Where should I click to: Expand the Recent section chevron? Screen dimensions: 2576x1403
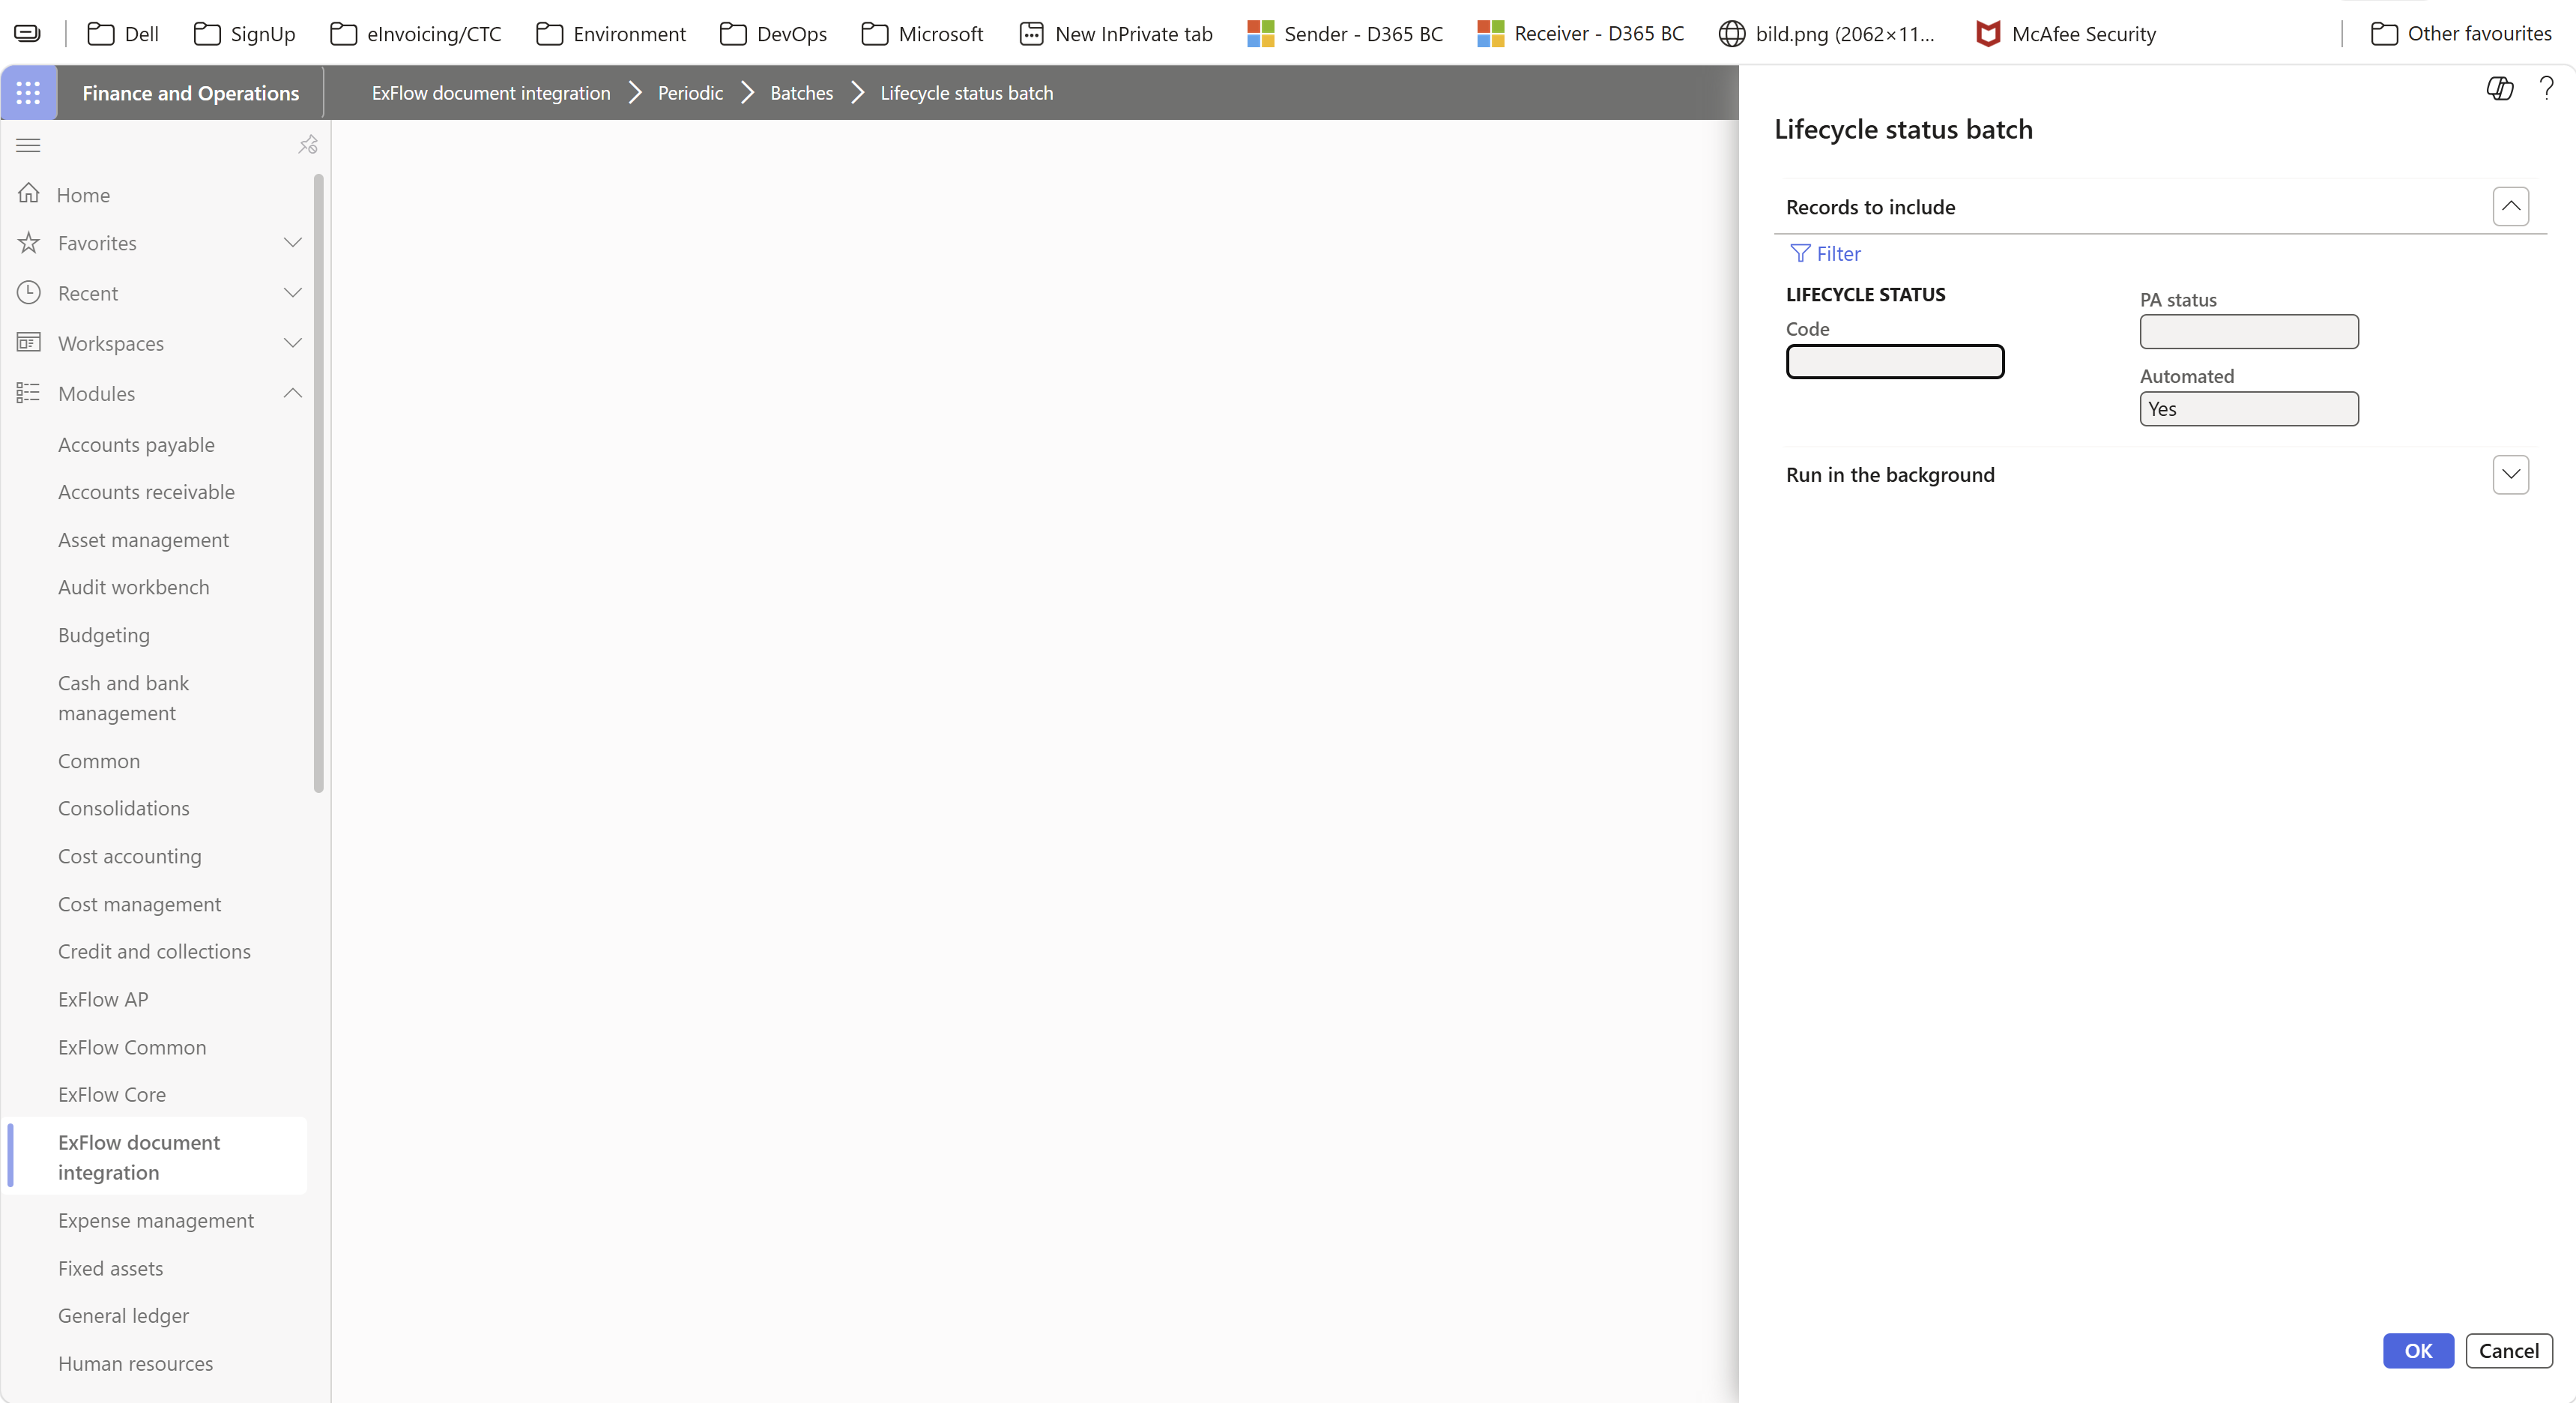tap(293, 293)
